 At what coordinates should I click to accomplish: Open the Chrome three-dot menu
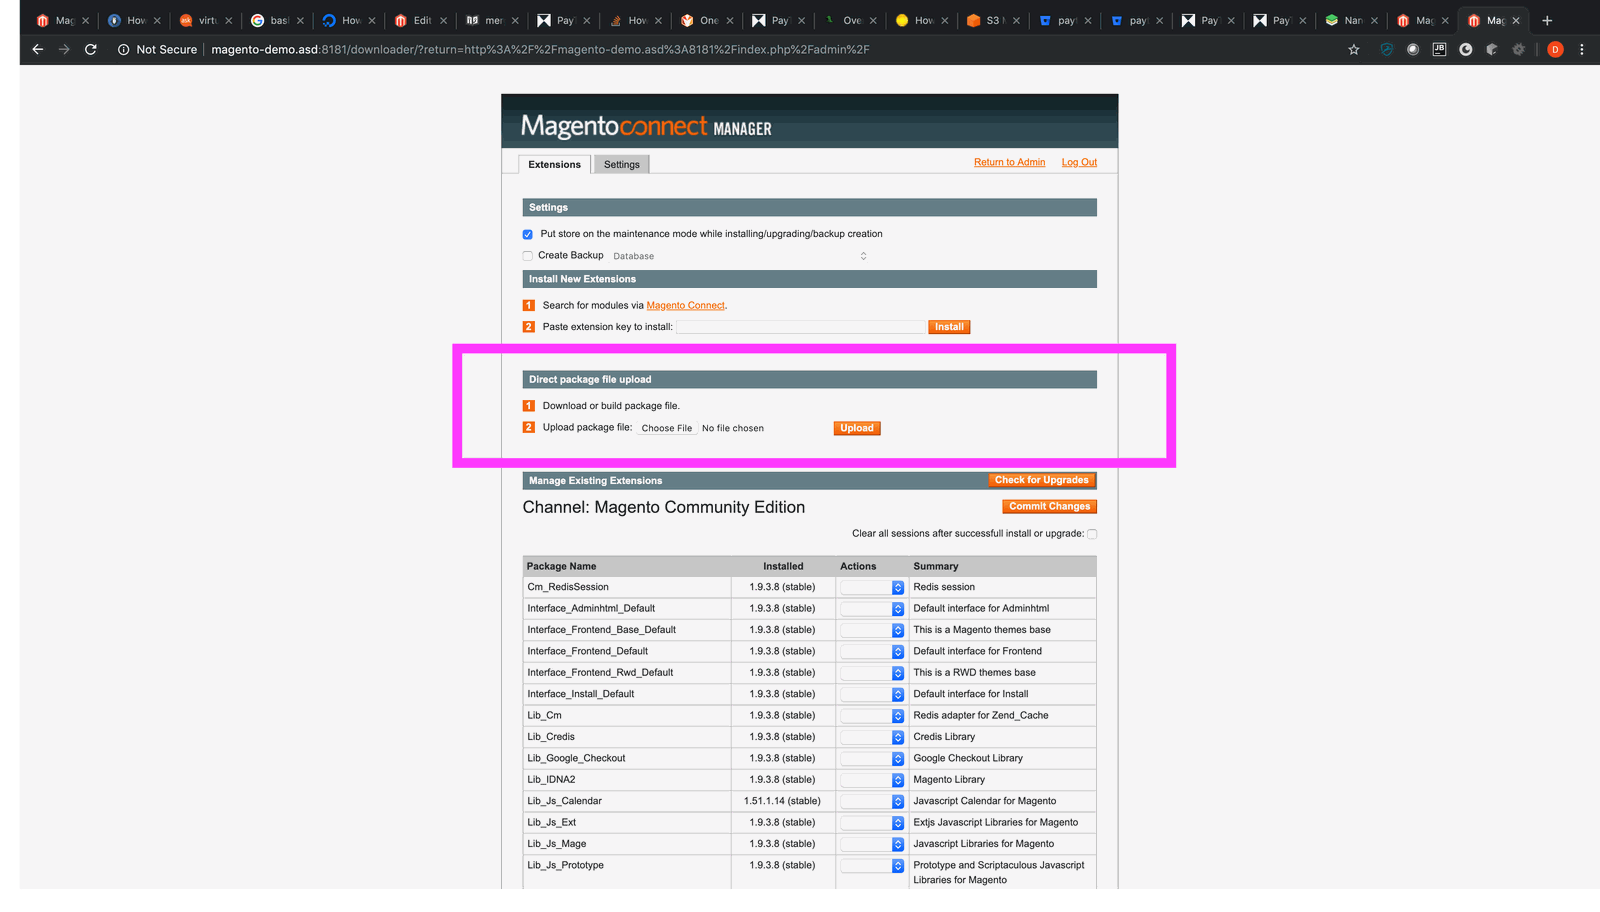coord(1581,49)
